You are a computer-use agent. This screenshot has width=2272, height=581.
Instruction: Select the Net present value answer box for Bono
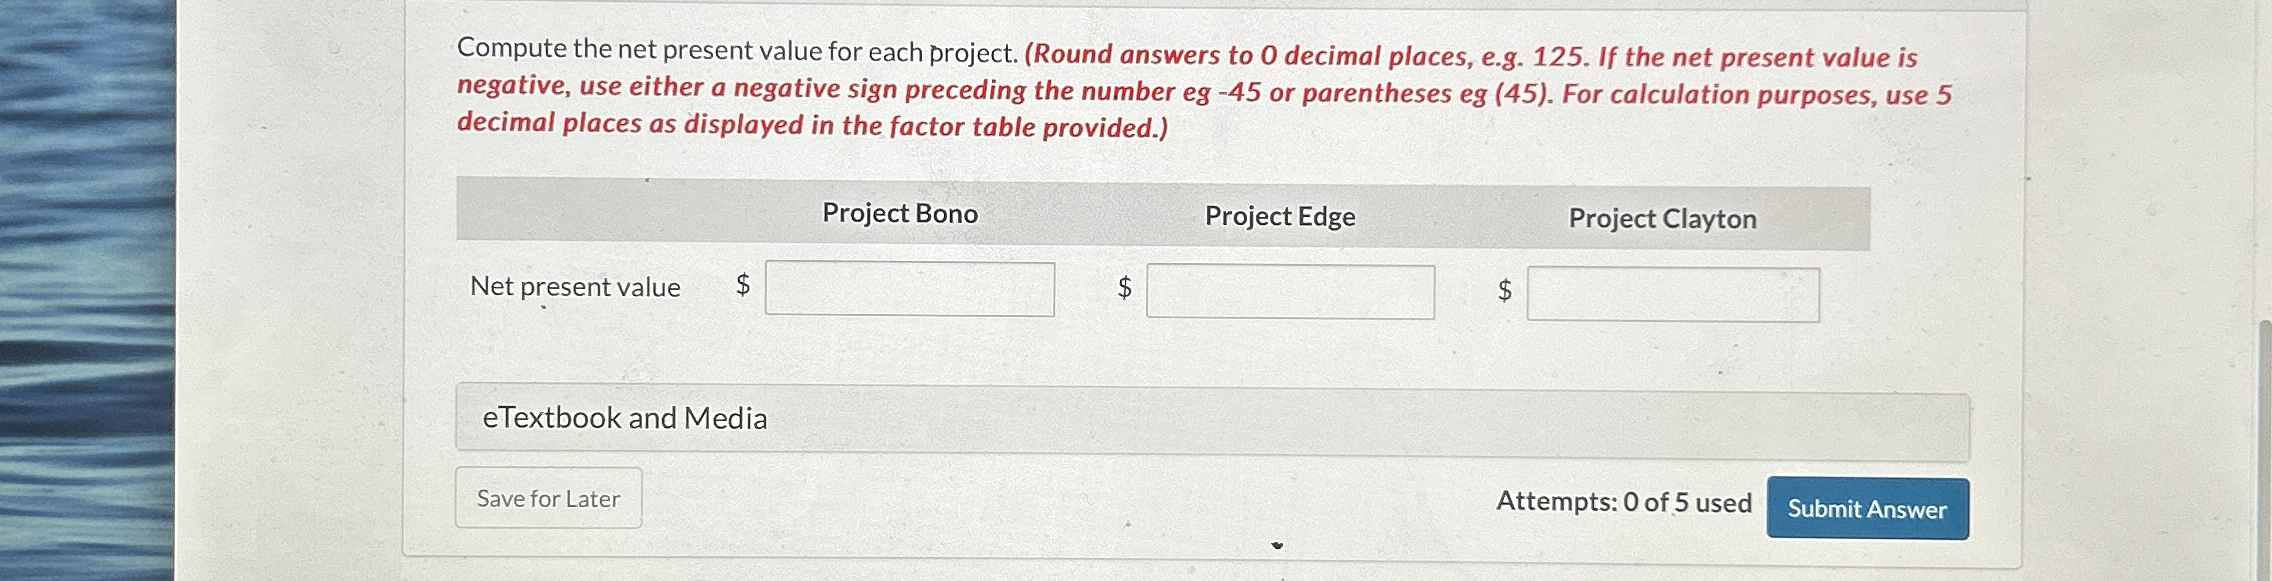(x=910, y=288)
